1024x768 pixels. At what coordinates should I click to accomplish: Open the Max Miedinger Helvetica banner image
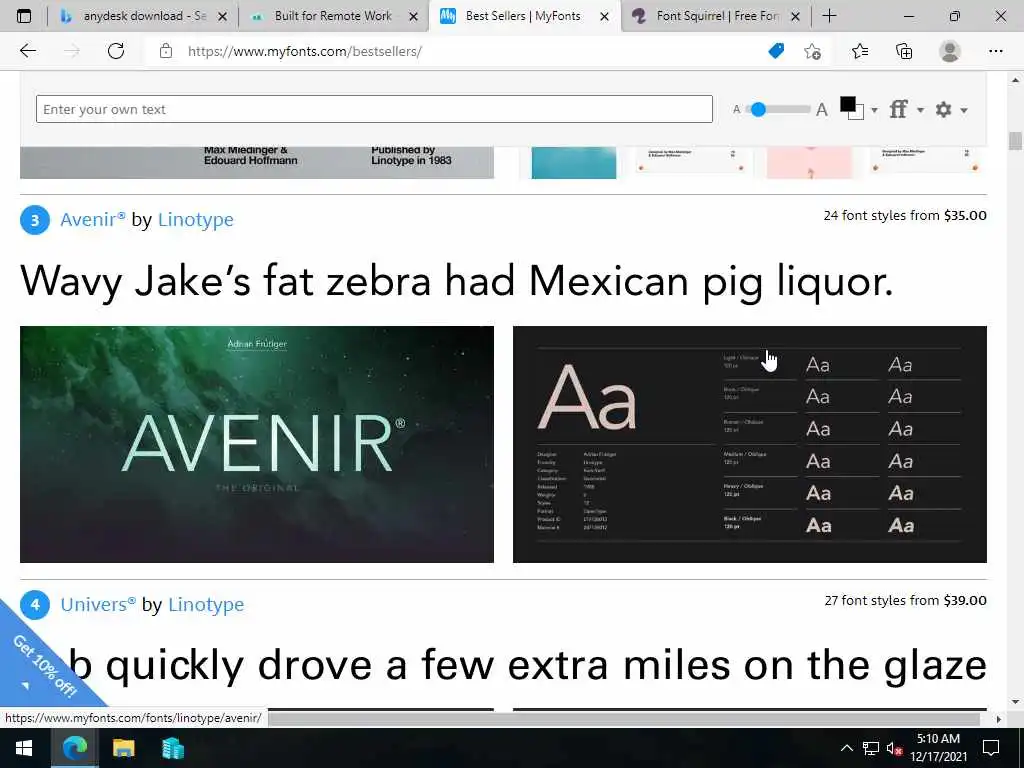coord(257,162)
